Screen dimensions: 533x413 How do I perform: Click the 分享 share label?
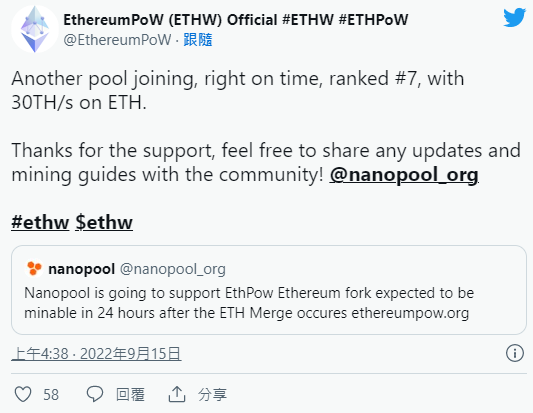[x=212, y=395]
